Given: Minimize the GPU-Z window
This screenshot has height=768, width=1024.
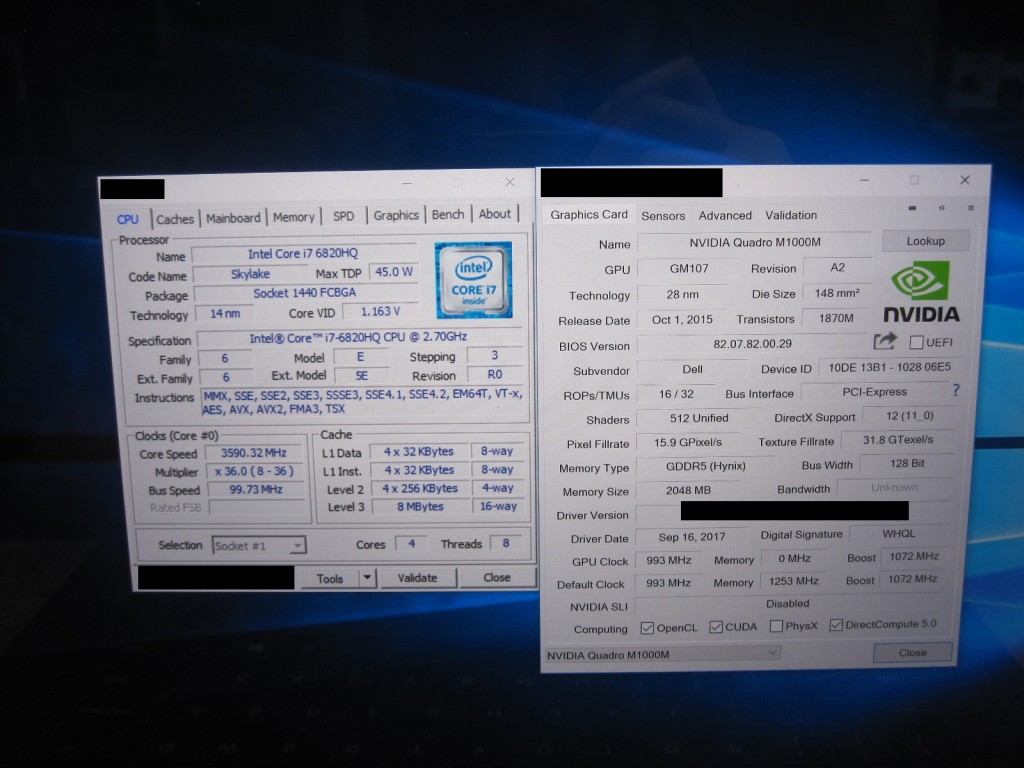Looking at the screenshot, I should click(864, 180).
